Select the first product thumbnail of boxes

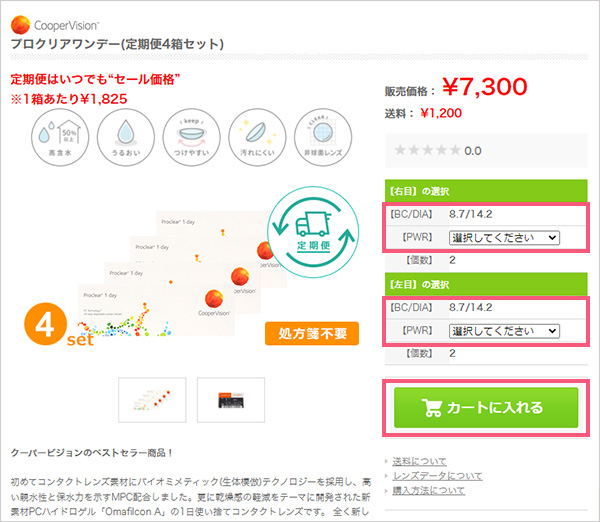pyautogui.click(x=152, y=400)
